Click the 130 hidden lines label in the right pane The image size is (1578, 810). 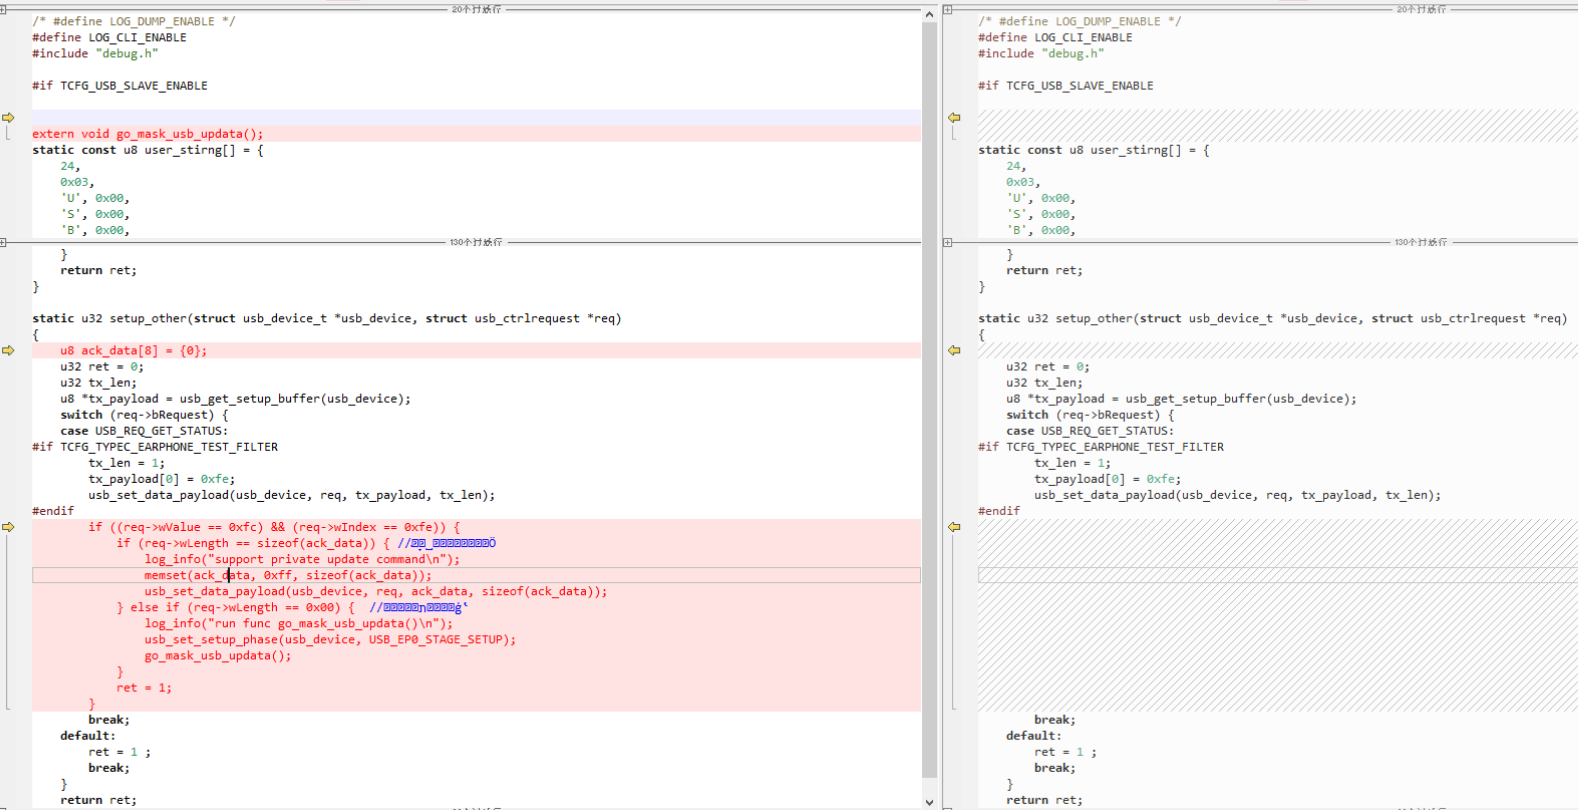click(1421, 242)
